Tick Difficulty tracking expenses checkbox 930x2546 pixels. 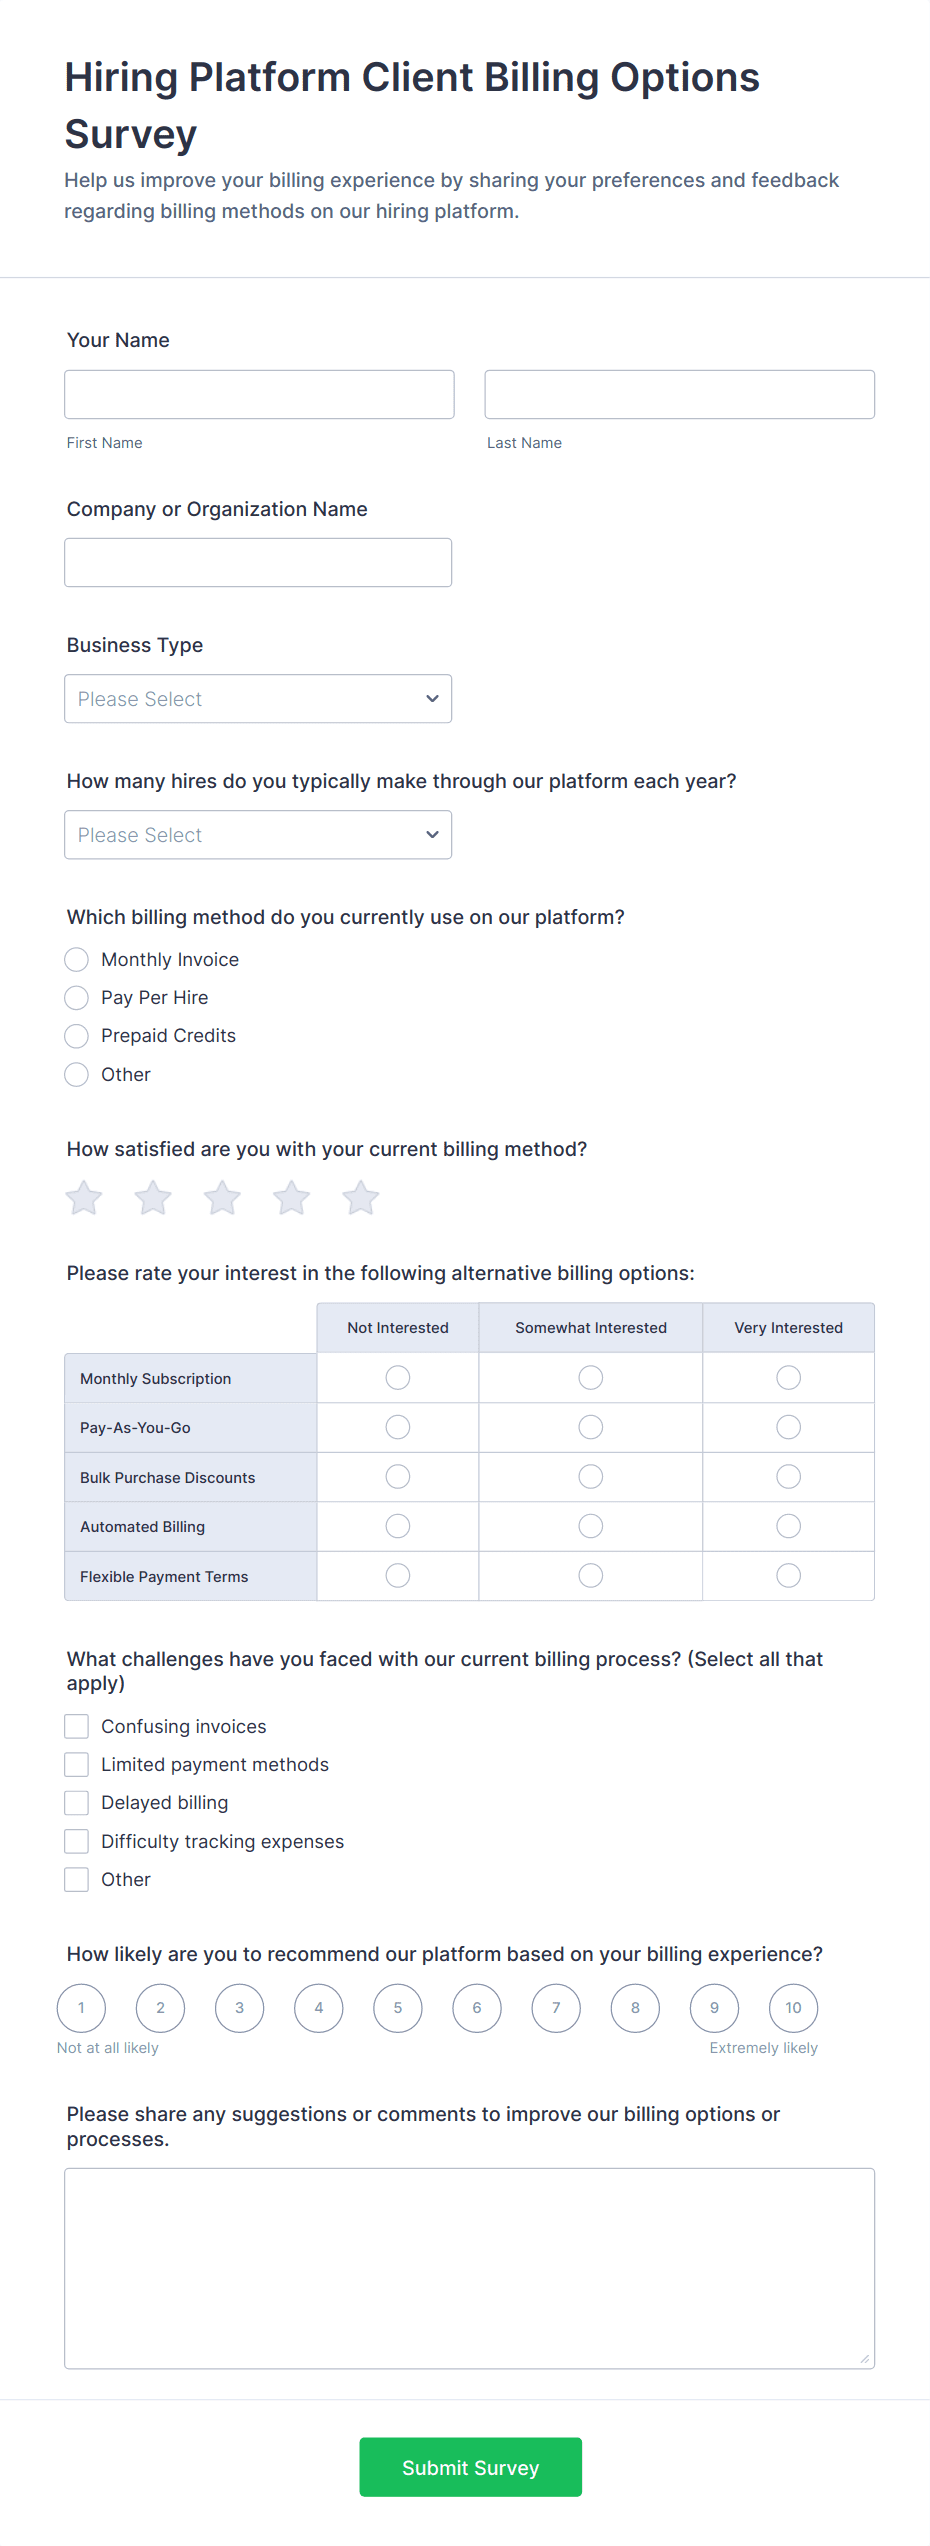coord(77,1842)
